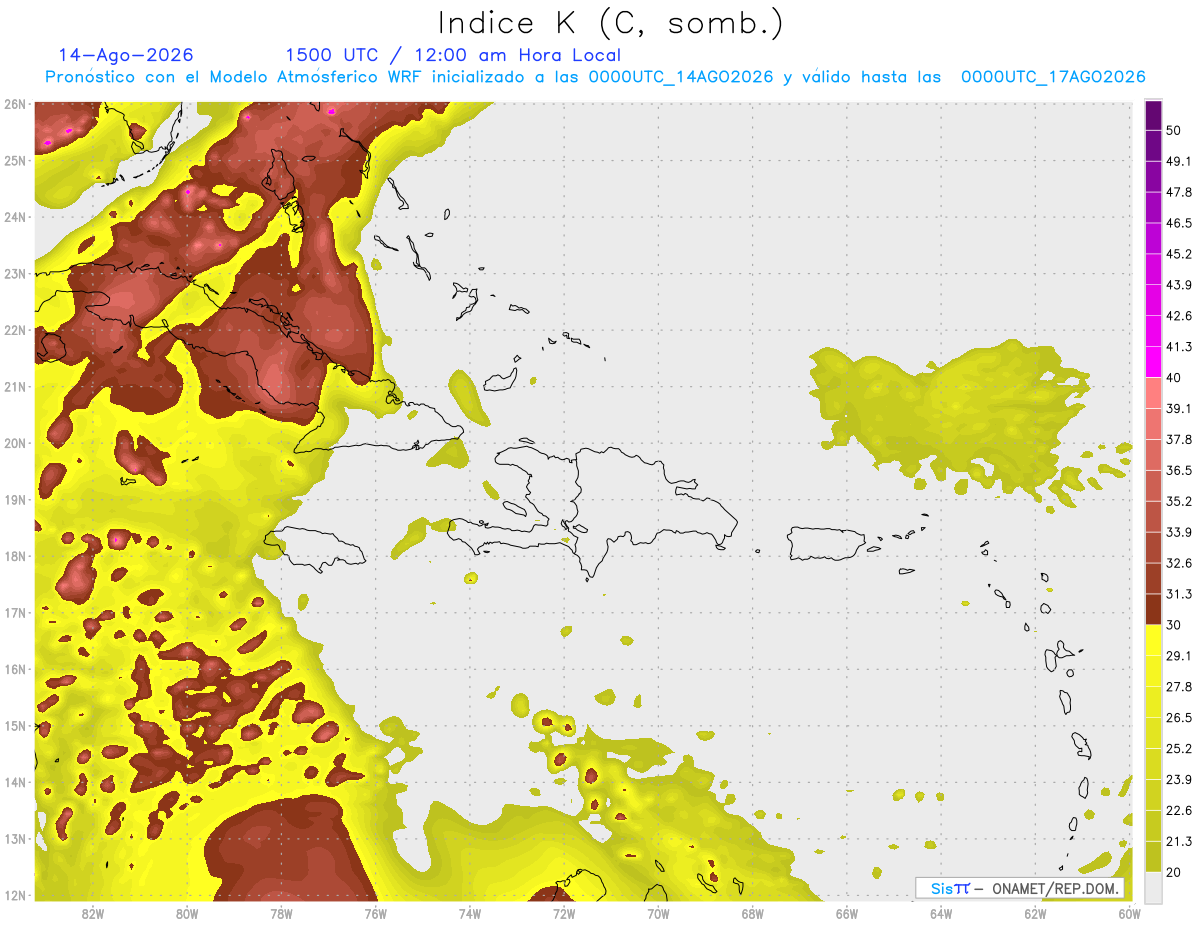This screenshot has height=927, width=1200.
Task: Click colorbar value "37.8"
Action: coord(1178,439)
